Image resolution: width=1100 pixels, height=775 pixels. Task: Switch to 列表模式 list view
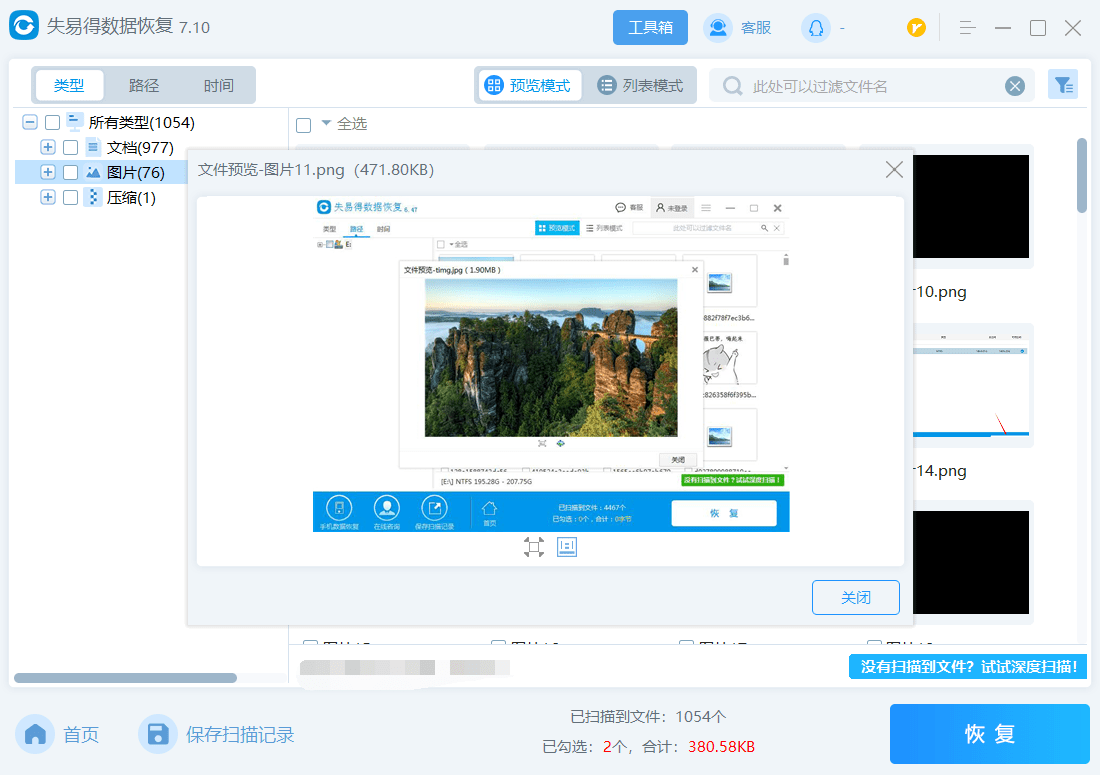pos(640,86)
